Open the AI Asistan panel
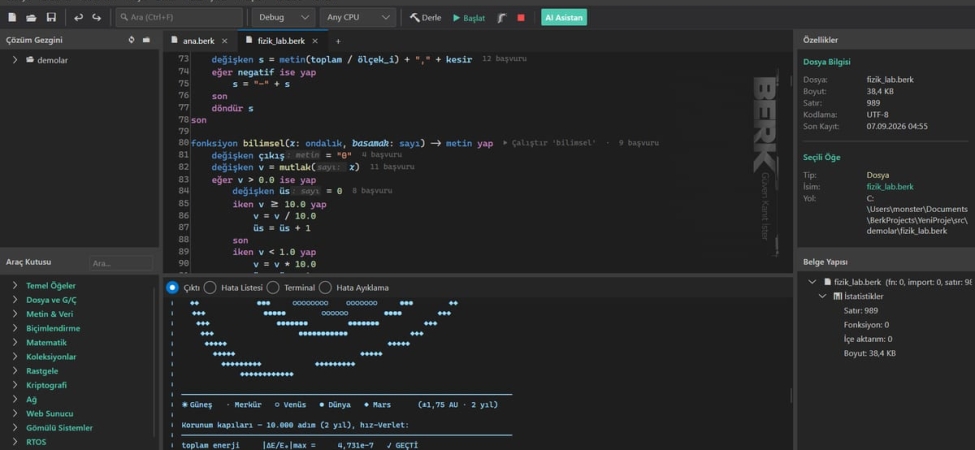This screenshot has width=975, height=450. click(564, 17)
